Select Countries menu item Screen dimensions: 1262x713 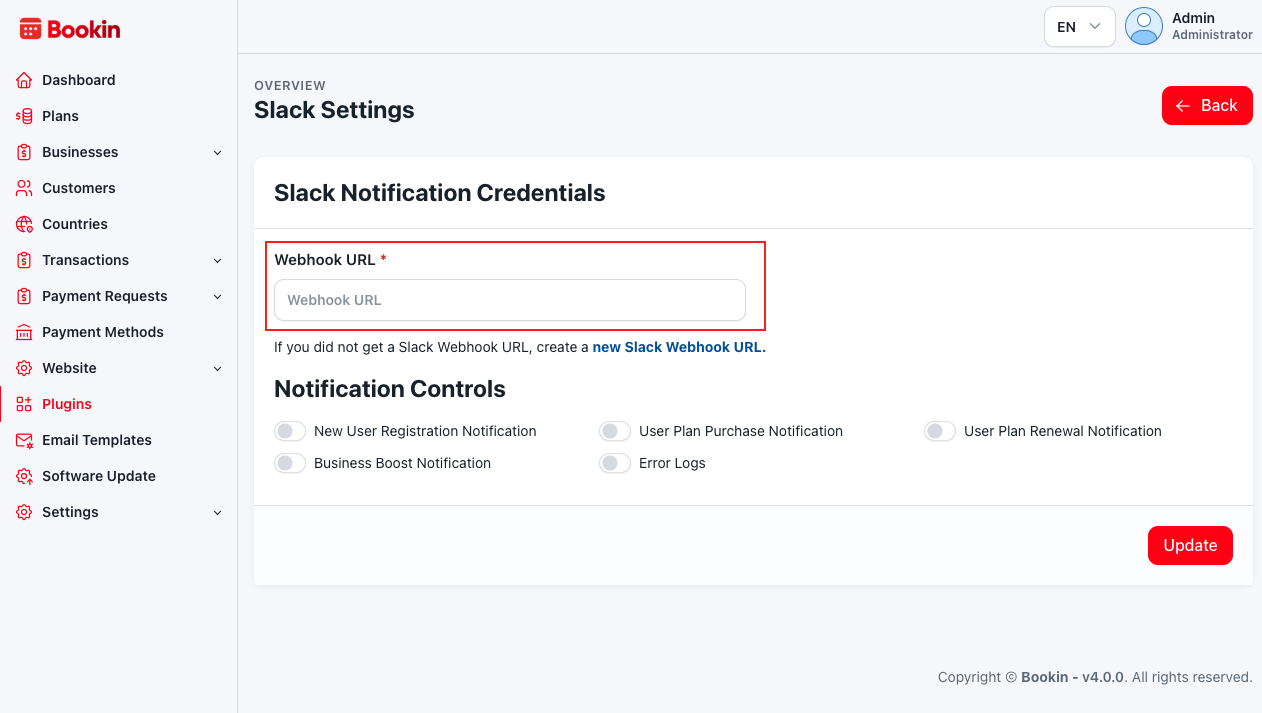(119, 224)
